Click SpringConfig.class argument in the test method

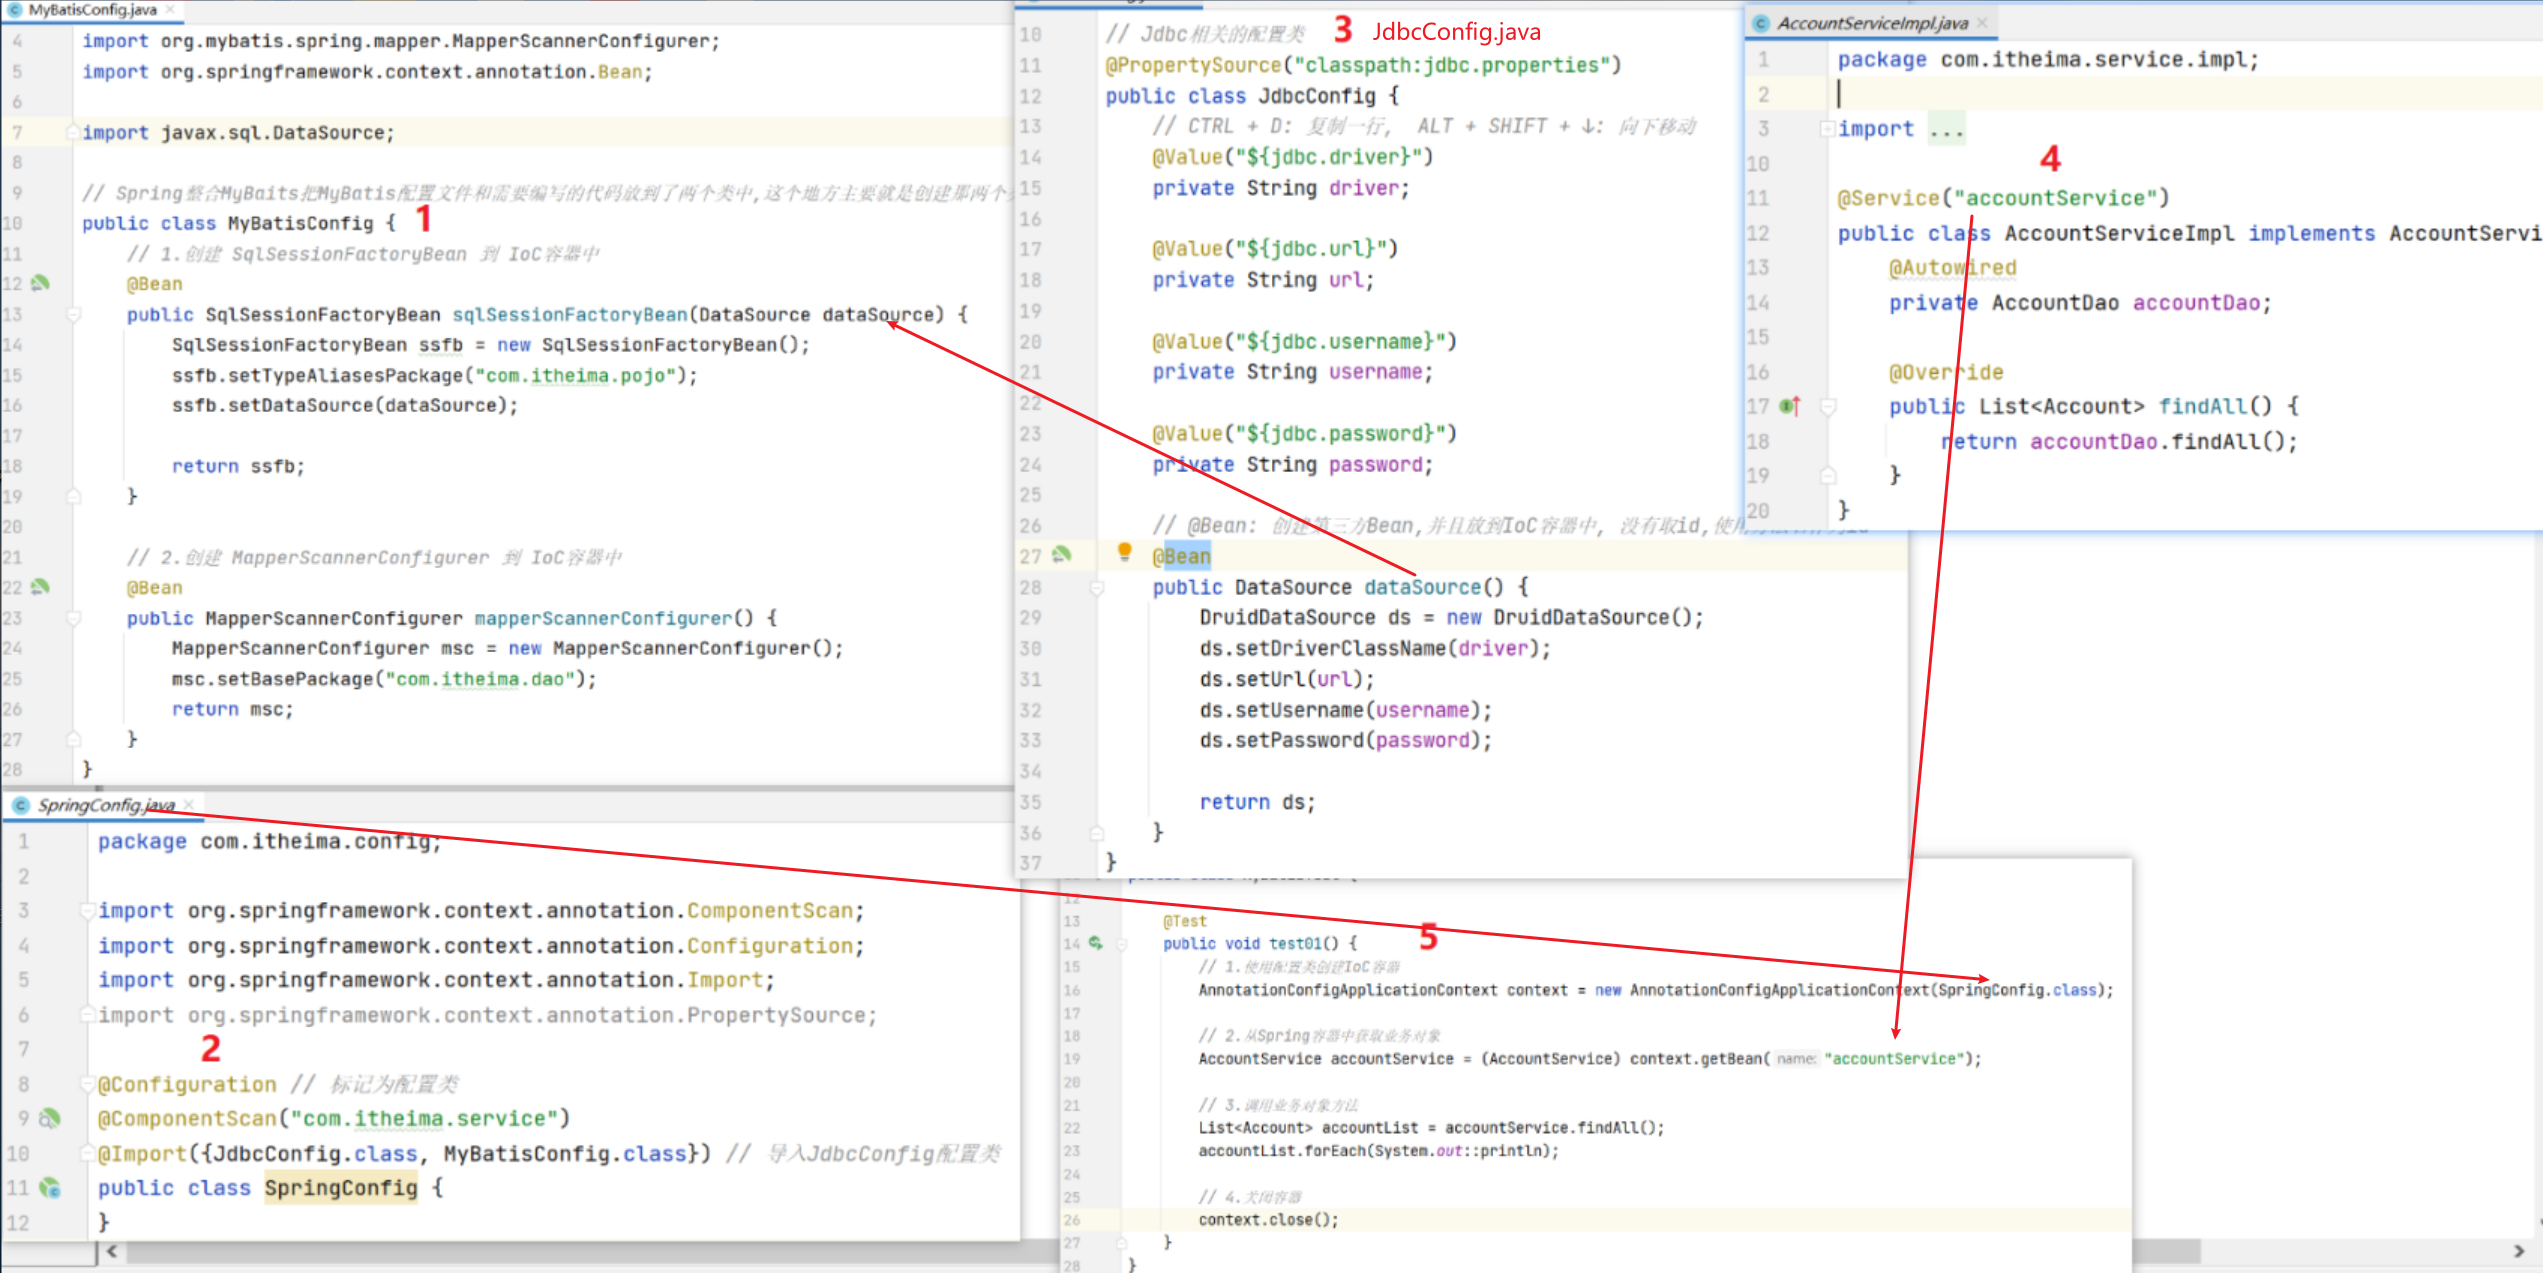click(2017, 990)
